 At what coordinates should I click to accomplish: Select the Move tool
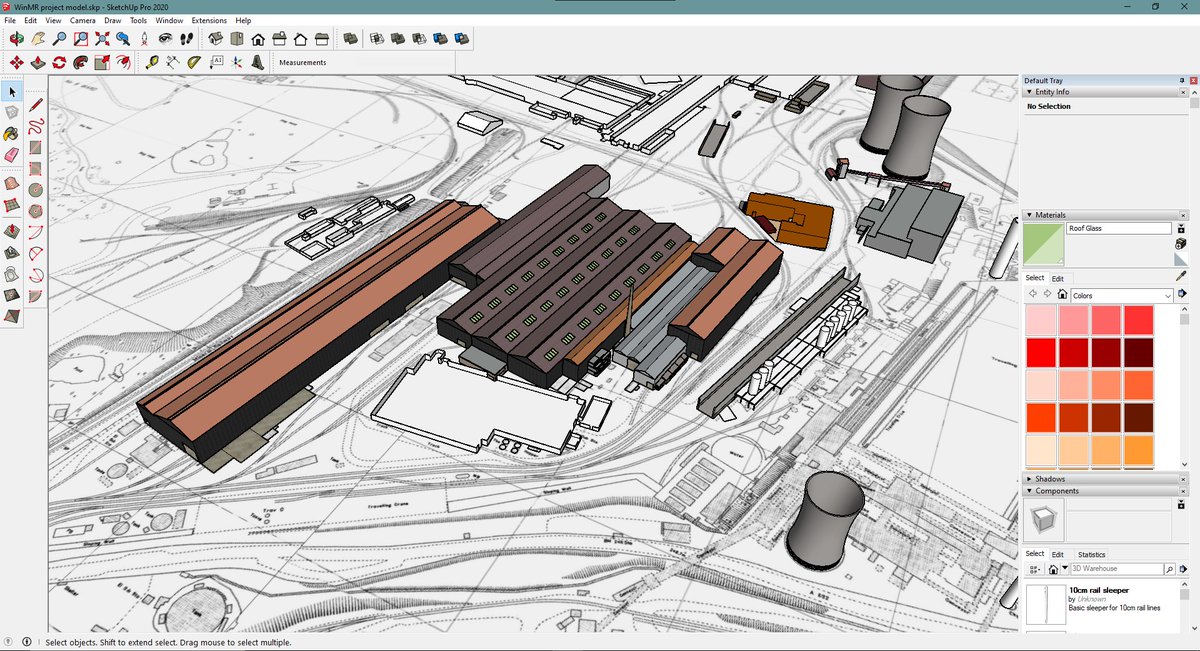pyautogui.click(x=17, y=62)
